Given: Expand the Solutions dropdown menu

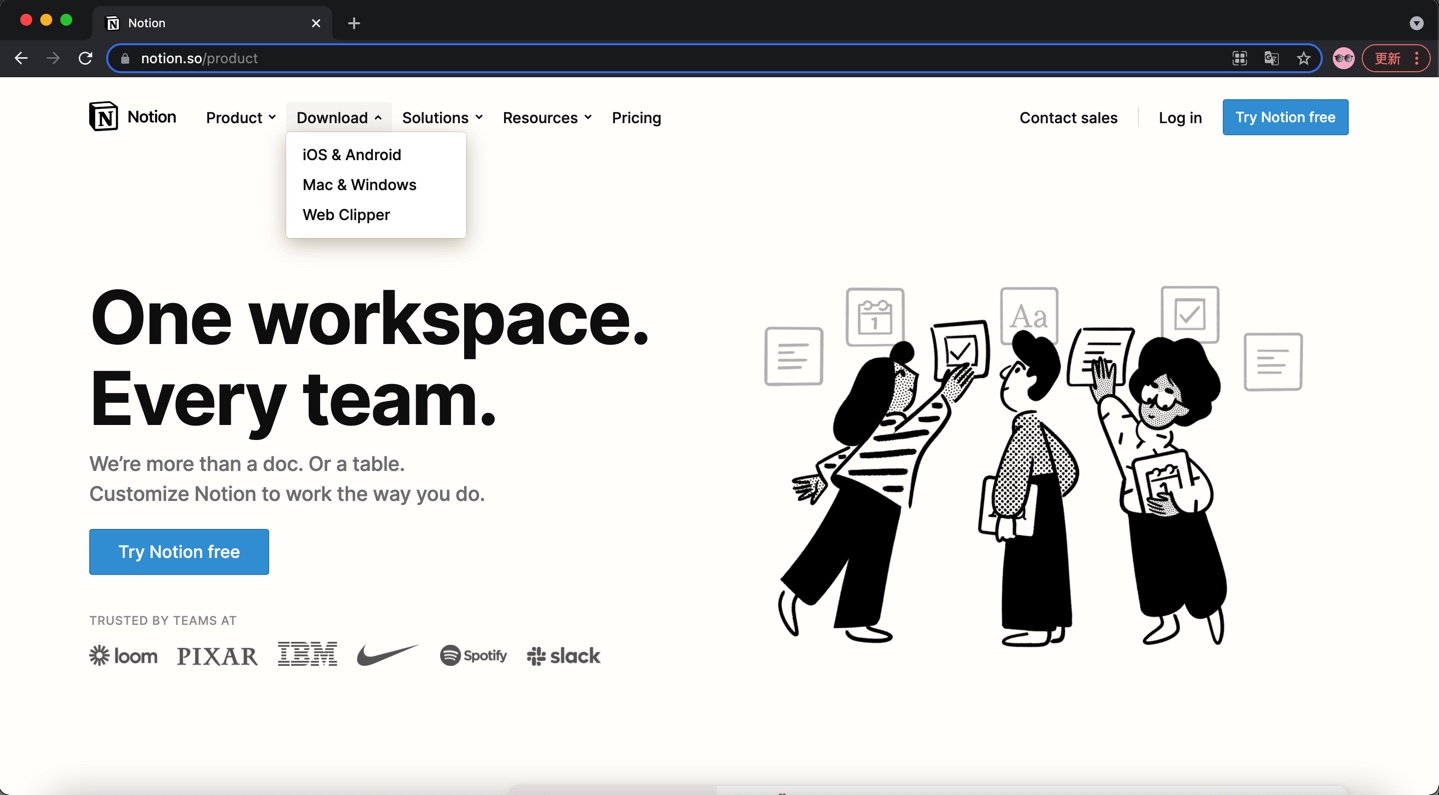Looking at the screenshot, I should (442, 118).
